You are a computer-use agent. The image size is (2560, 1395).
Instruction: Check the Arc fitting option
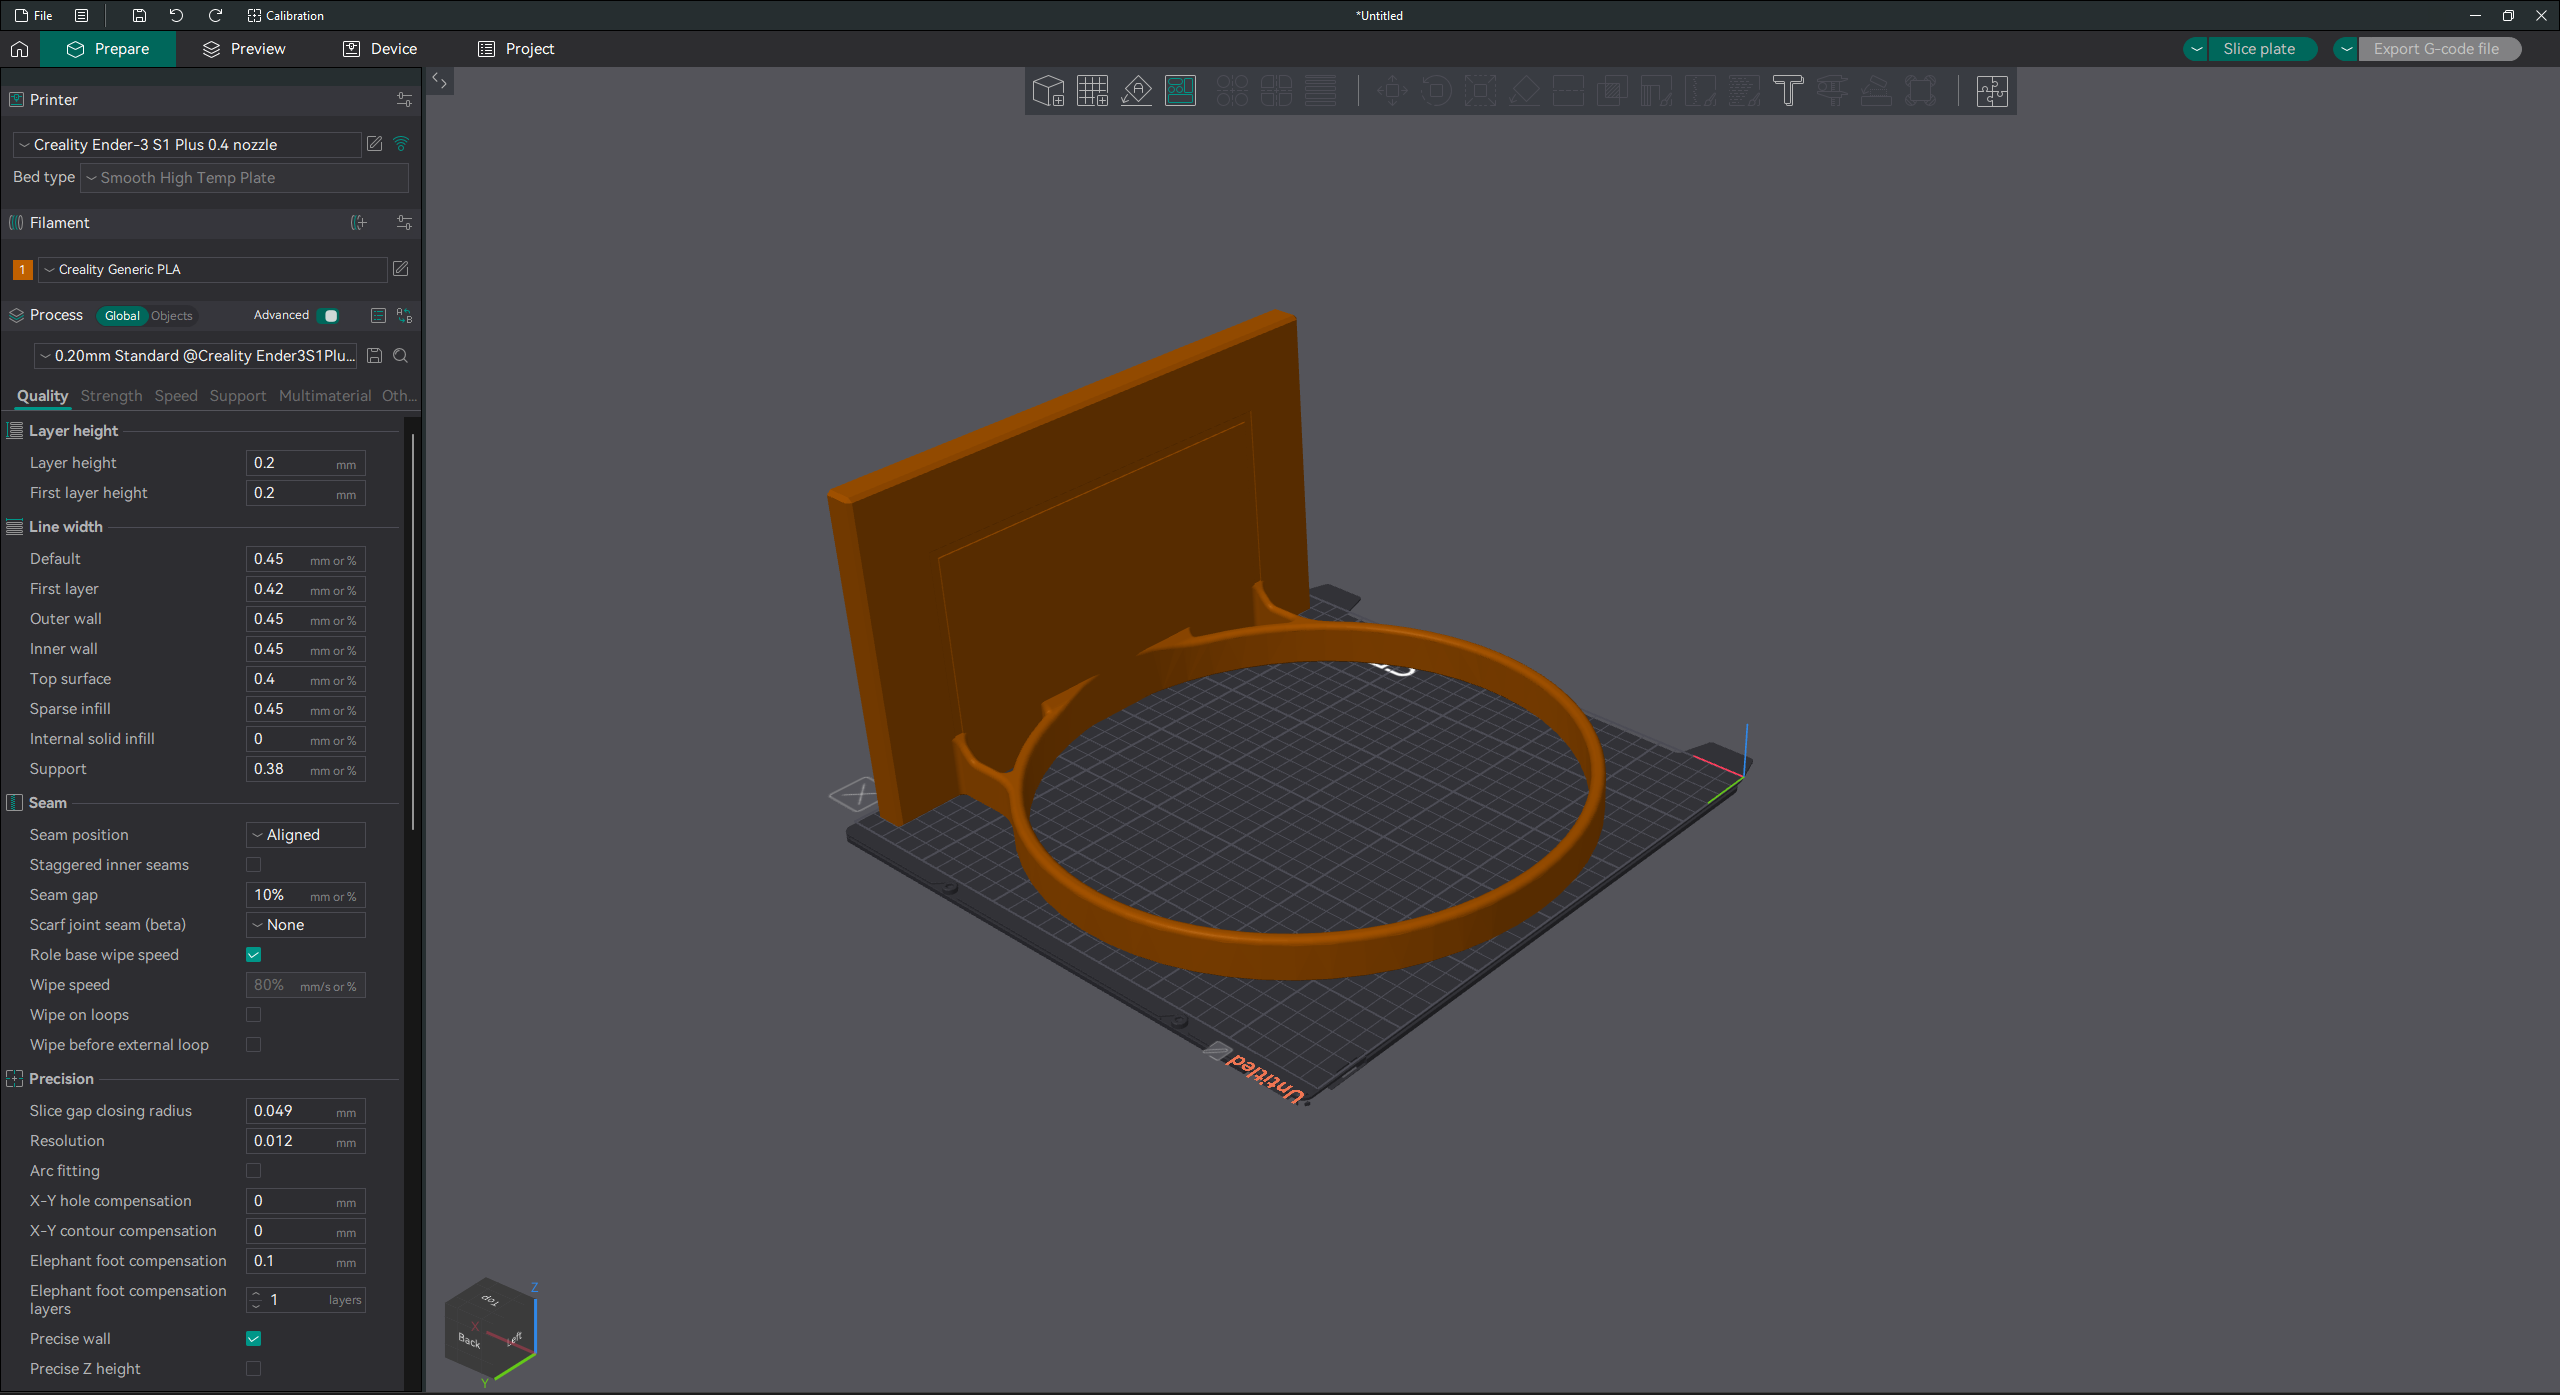[x=254, y=1171]
